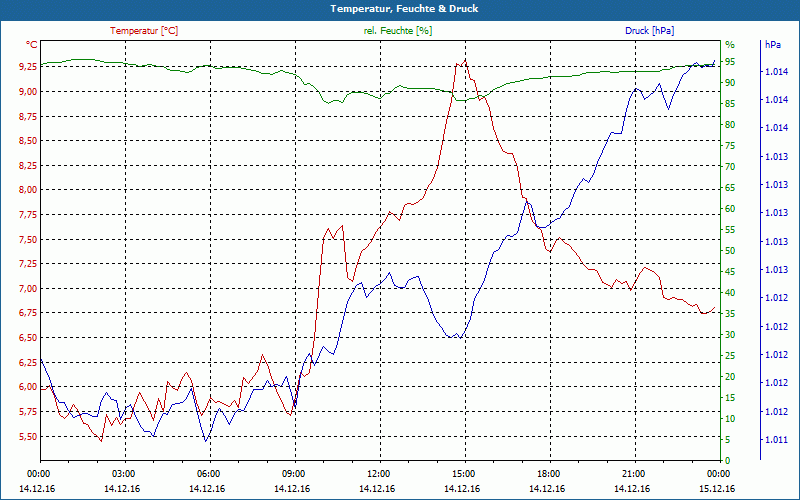Select the red "Temperatur [°C]" legend label

[x=144, y=31]
